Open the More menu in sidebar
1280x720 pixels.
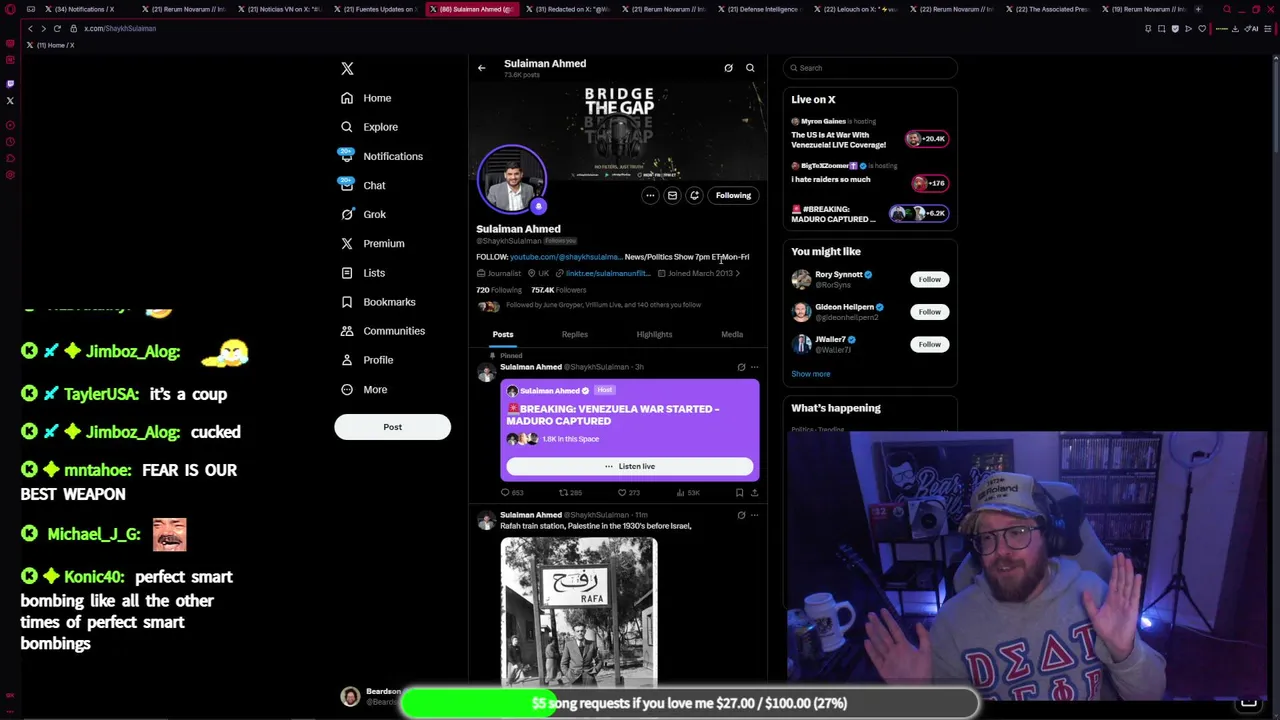point(364,389)
